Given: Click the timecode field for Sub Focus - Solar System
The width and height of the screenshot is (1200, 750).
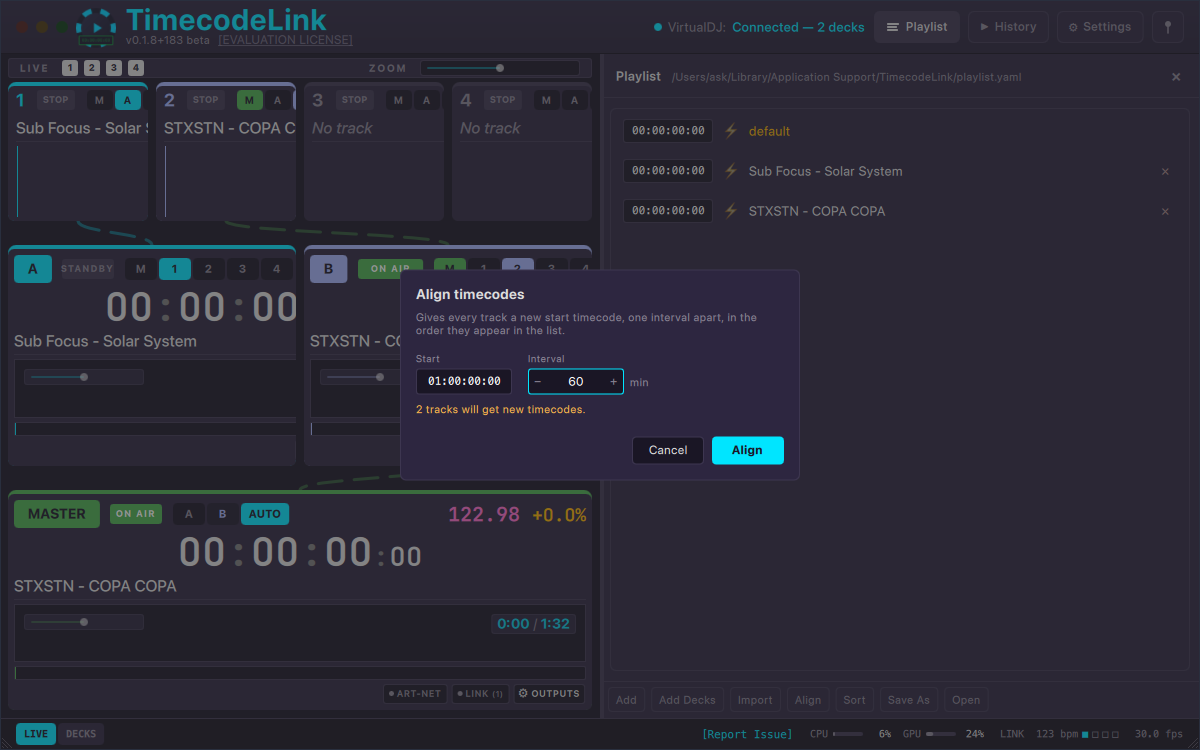Looking at the screenshot, I should pos(668,171).
